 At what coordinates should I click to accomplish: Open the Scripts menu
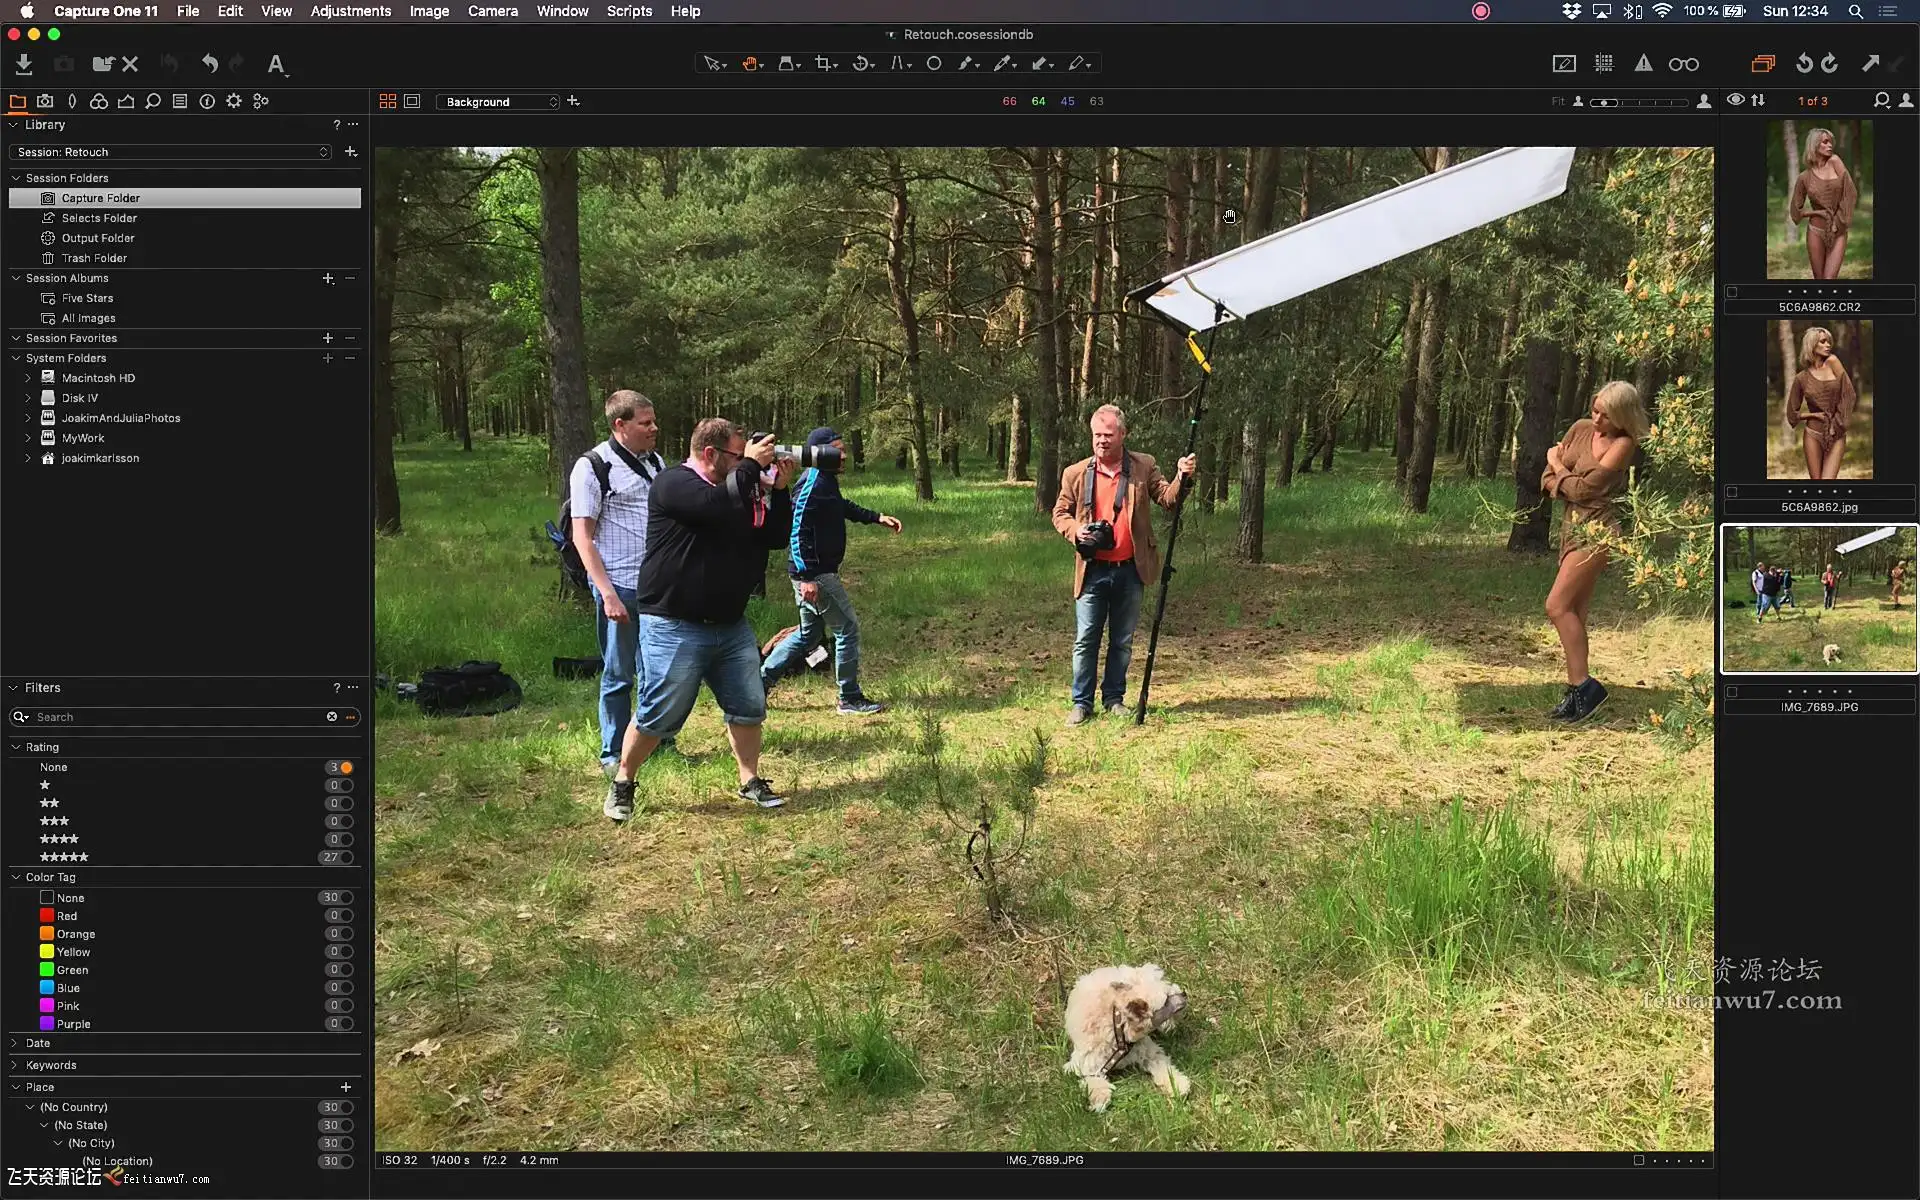coord(629,11)
